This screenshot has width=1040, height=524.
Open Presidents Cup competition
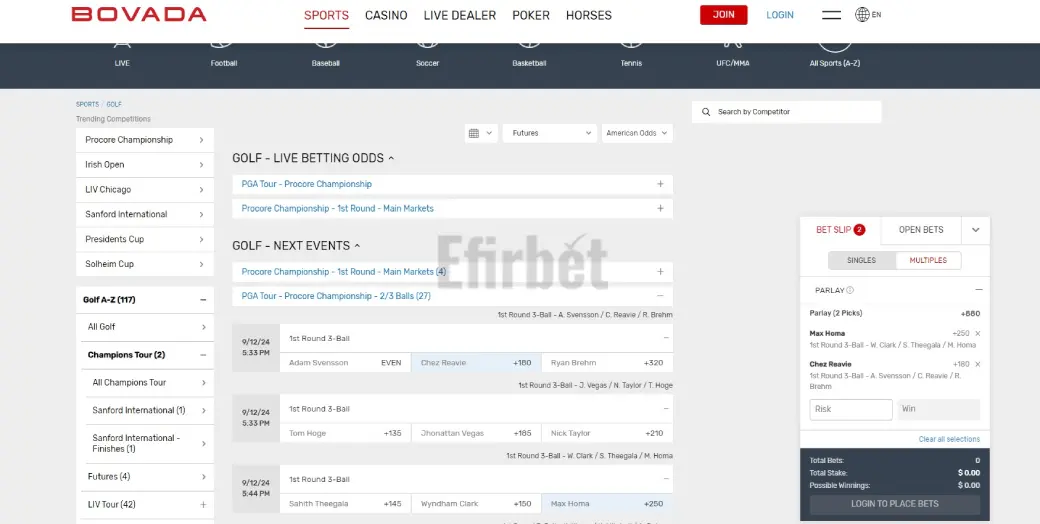145,239
